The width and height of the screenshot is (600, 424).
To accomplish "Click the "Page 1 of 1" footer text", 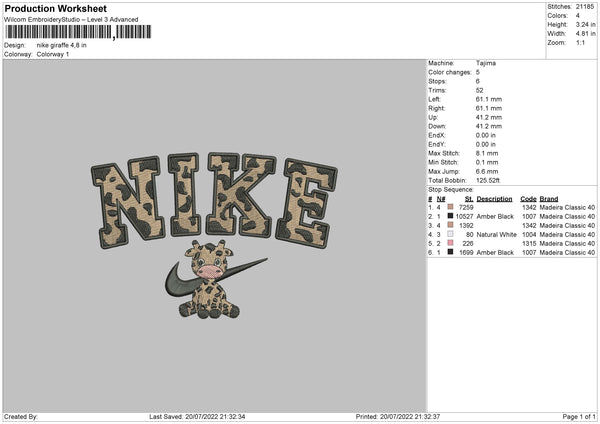I will [x=579, y=416].
